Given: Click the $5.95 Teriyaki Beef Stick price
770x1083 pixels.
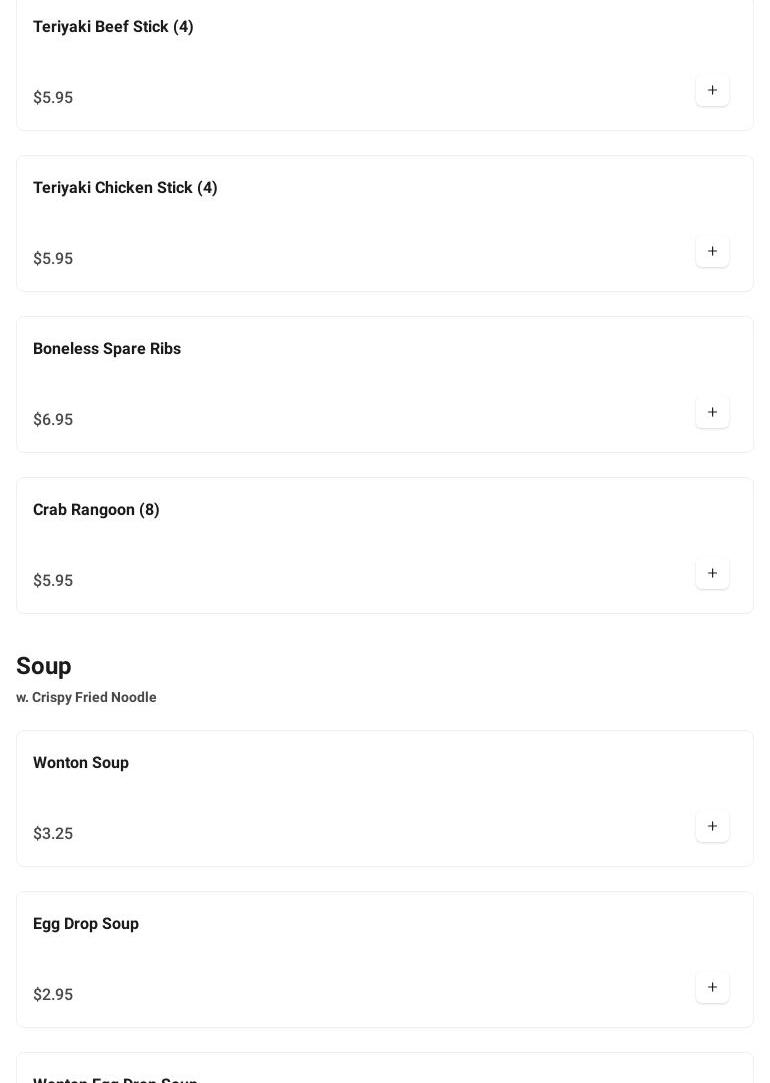Looking at the screenshot, I should pos(53,98).
